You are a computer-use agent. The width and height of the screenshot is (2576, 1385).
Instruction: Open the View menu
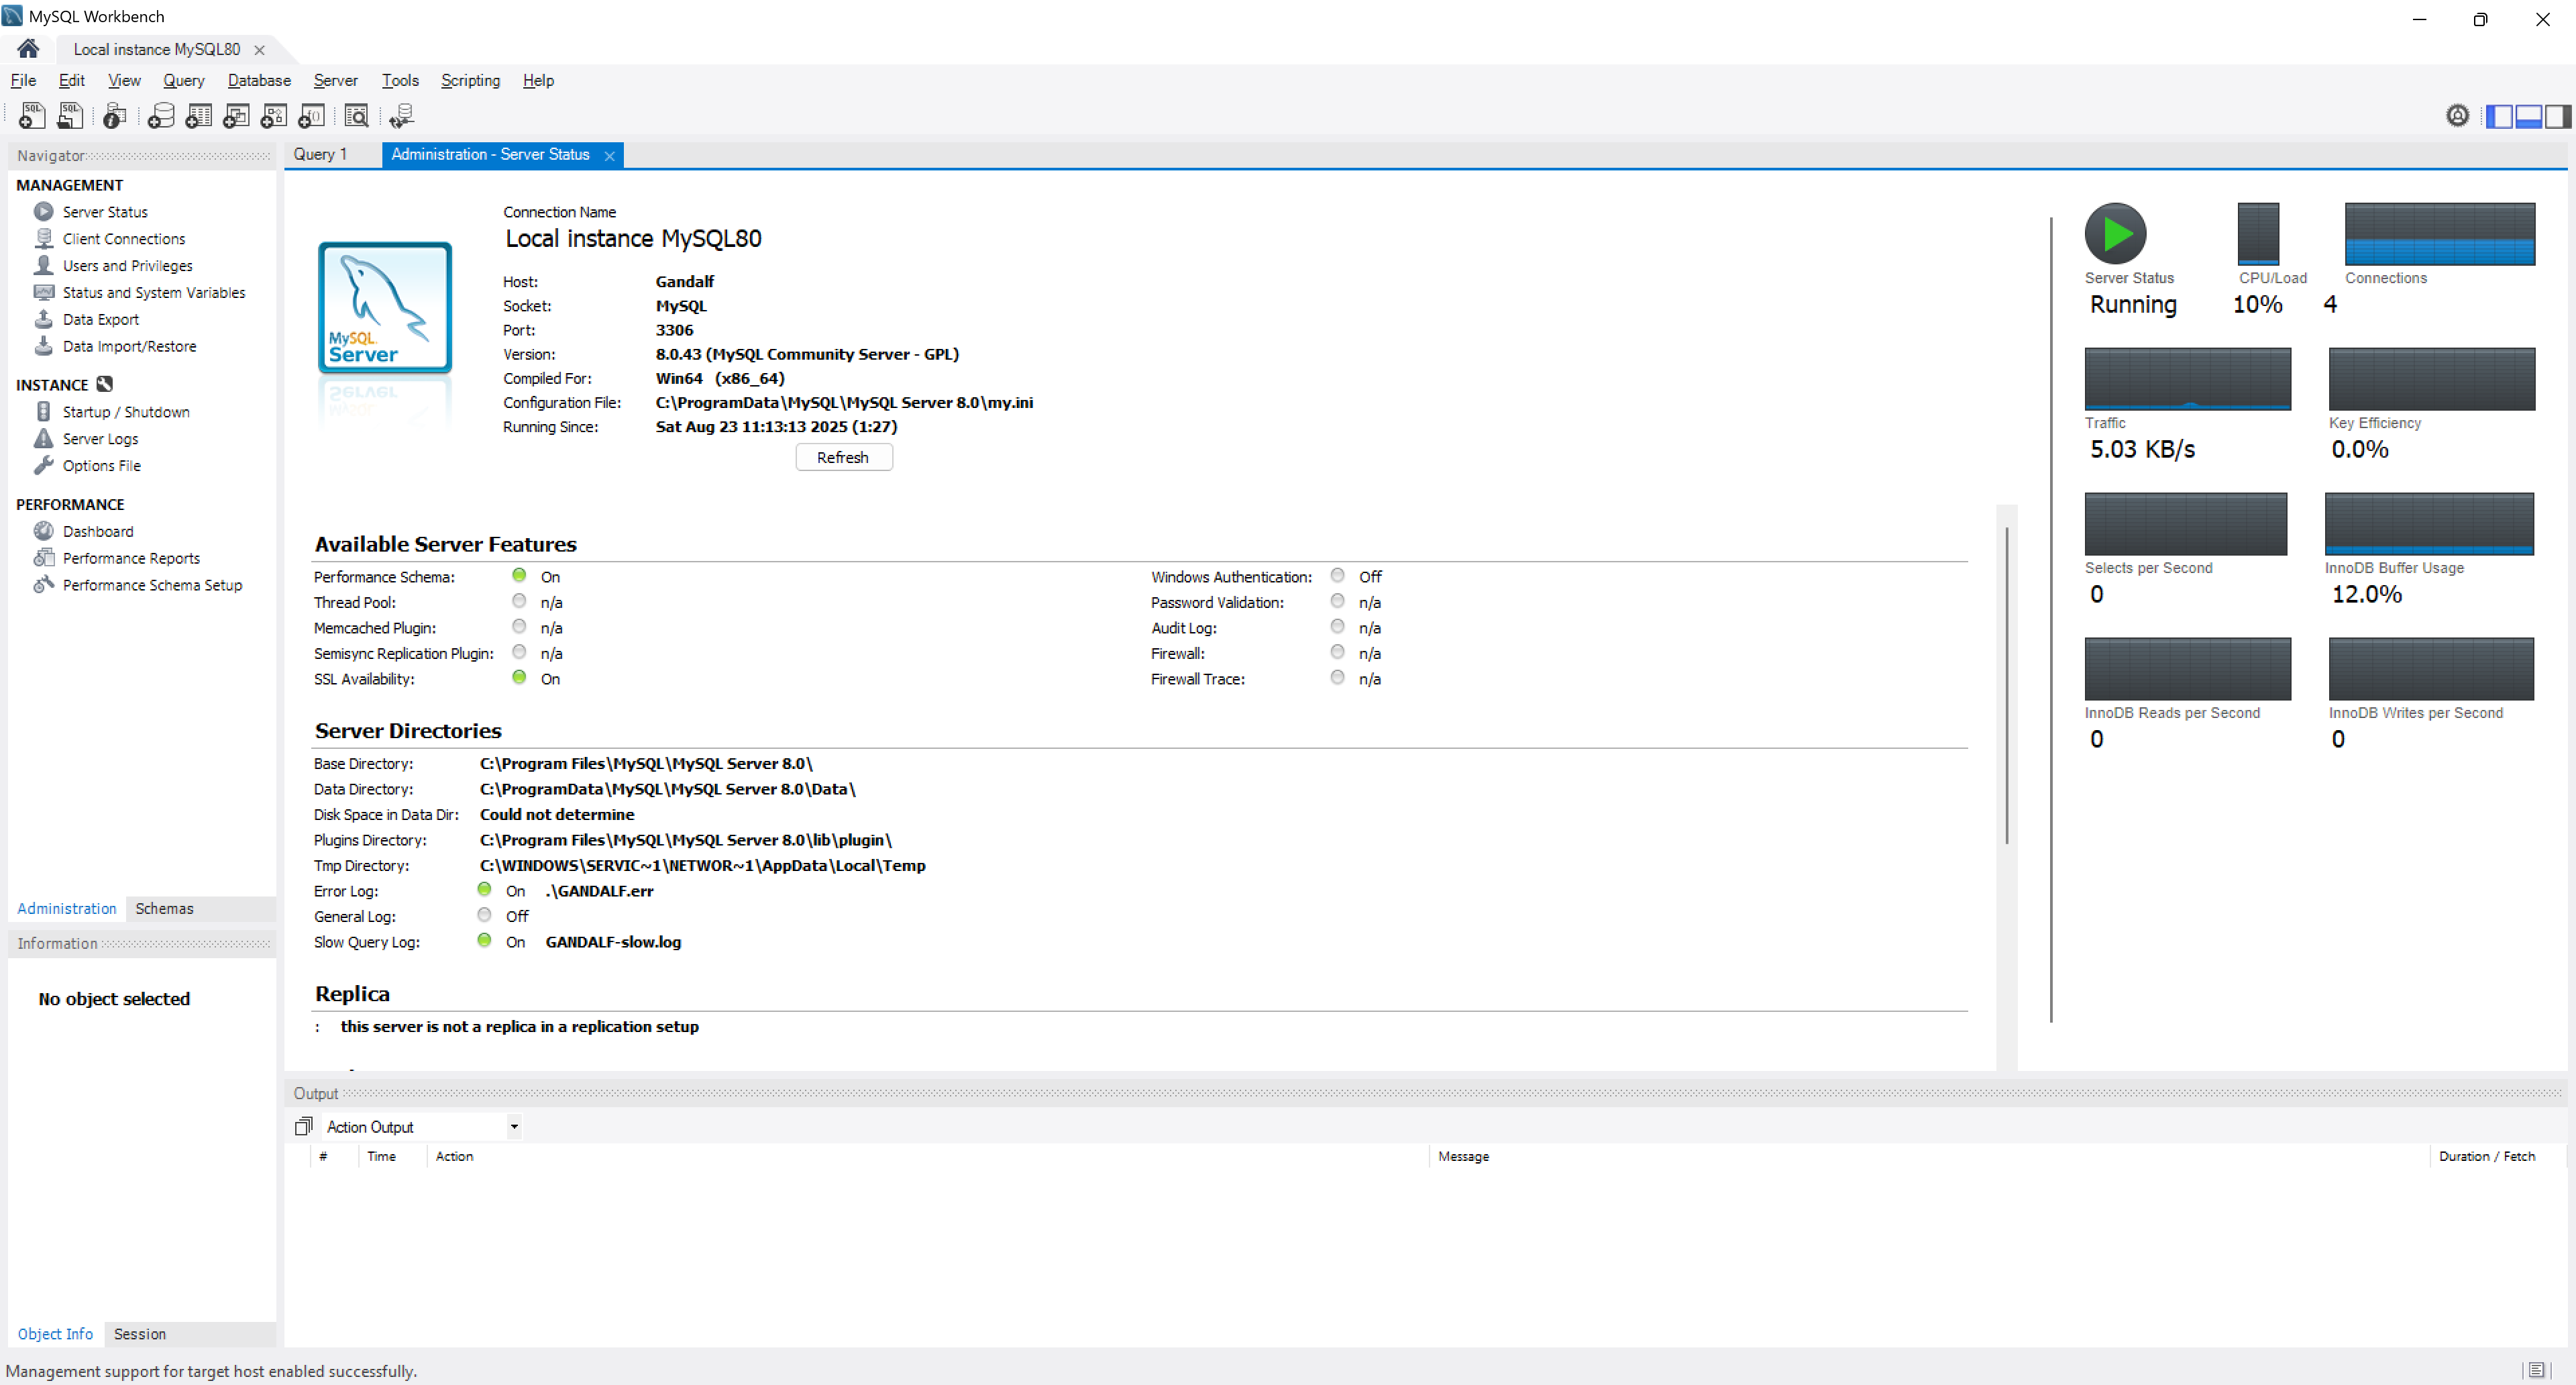[124, 81]
